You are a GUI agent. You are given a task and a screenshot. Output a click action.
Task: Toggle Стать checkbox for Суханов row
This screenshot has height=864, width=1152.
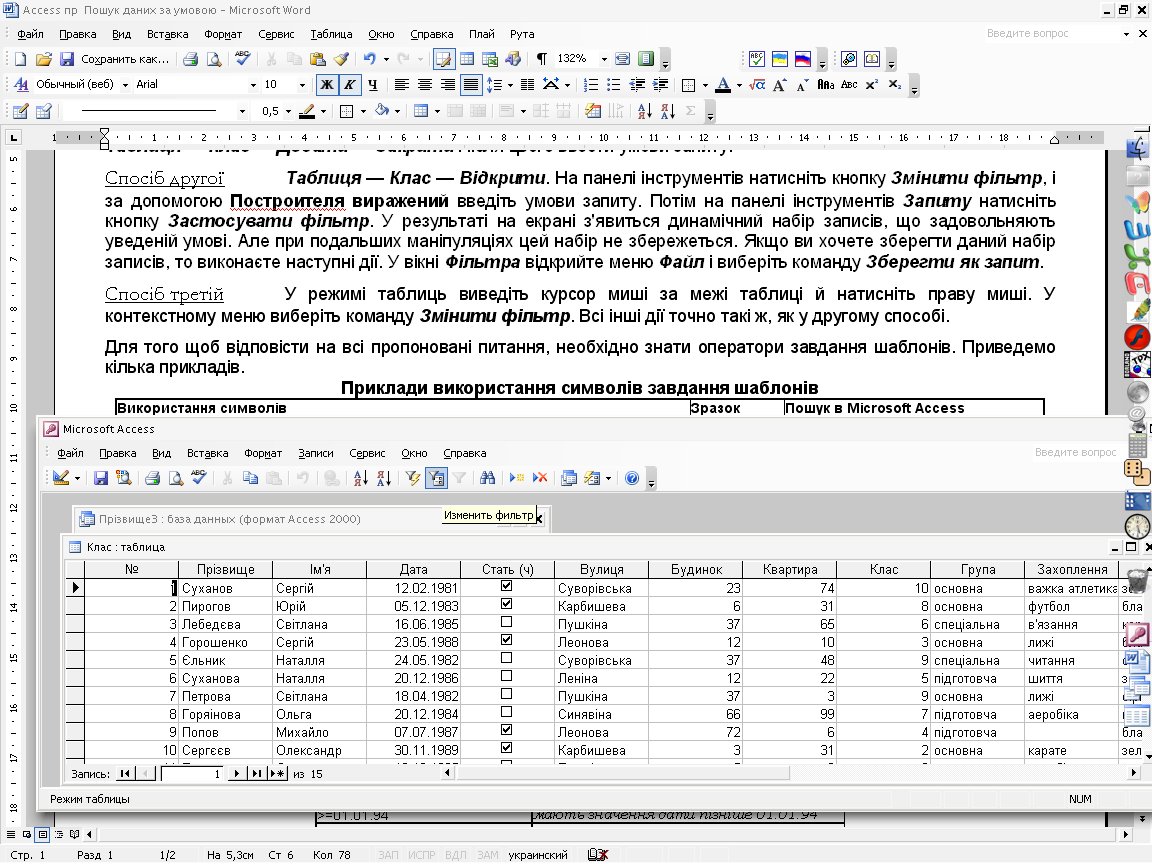pos(506,586)
